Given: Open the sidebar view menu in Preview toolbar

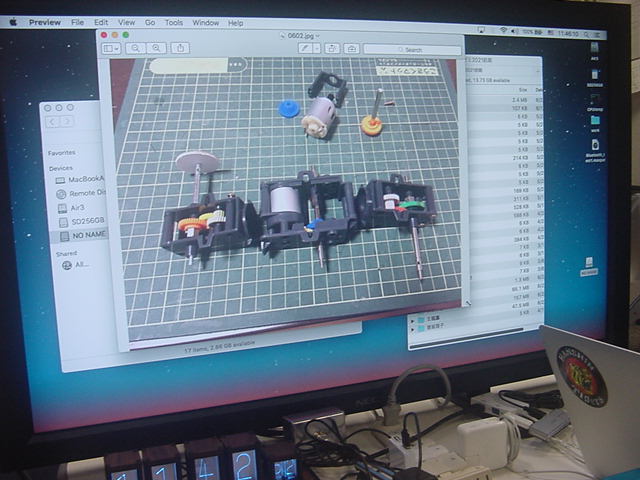Looking at the screenshot, I should [111, 48].
